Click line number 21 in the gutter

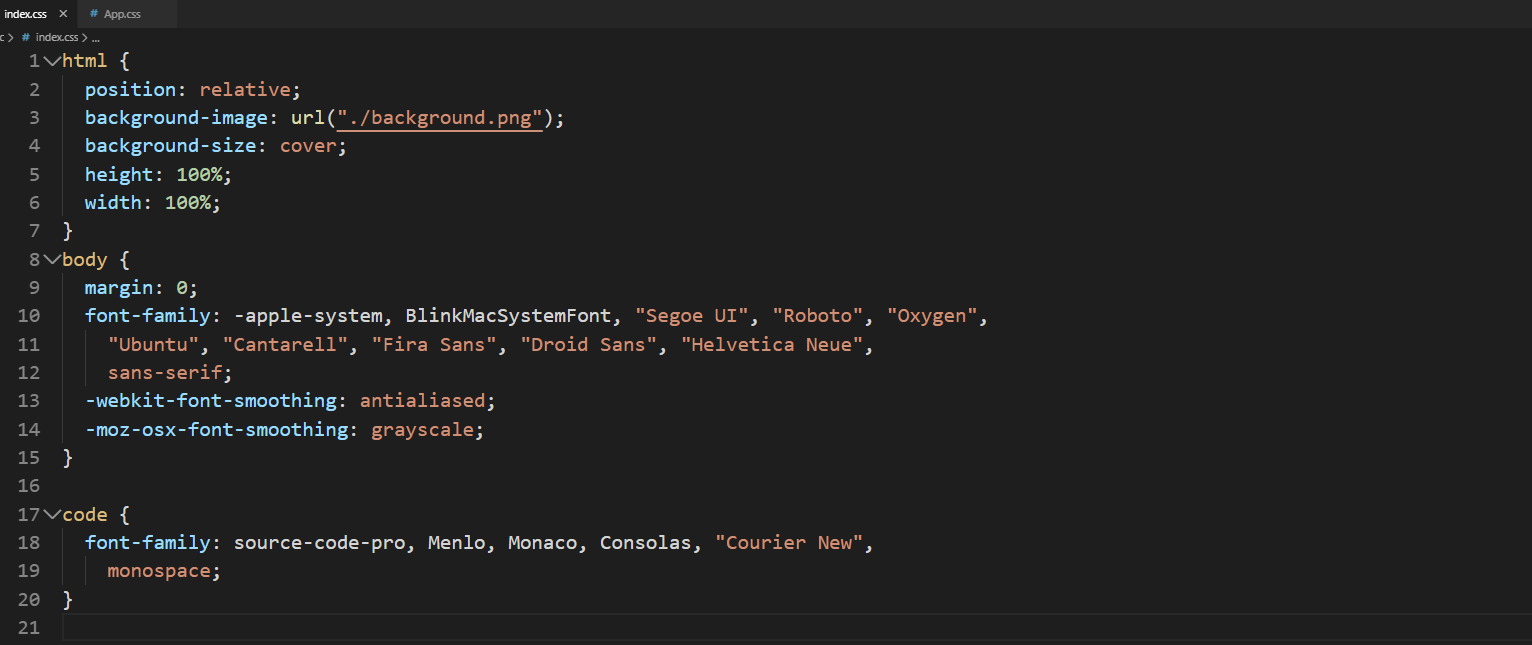point(29,628)
